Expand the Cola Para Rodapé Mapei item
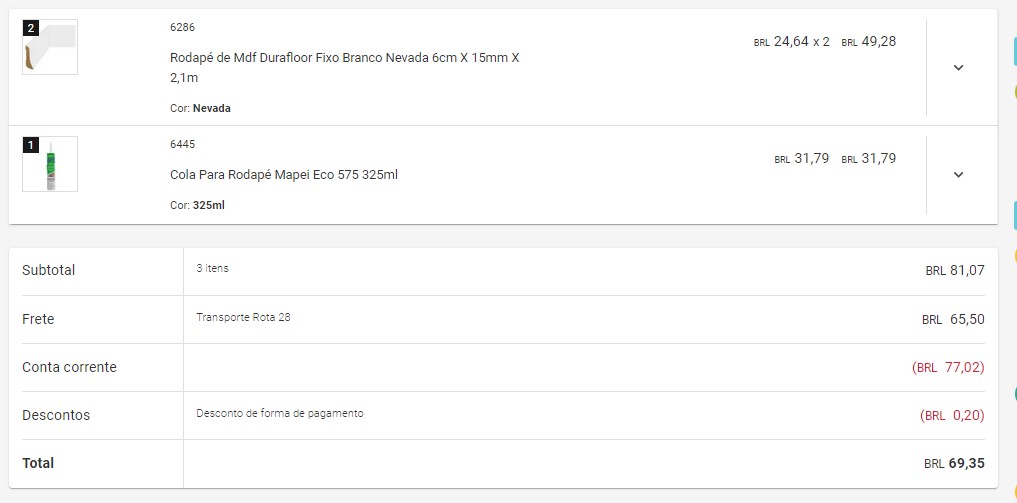 click(958, 175)
